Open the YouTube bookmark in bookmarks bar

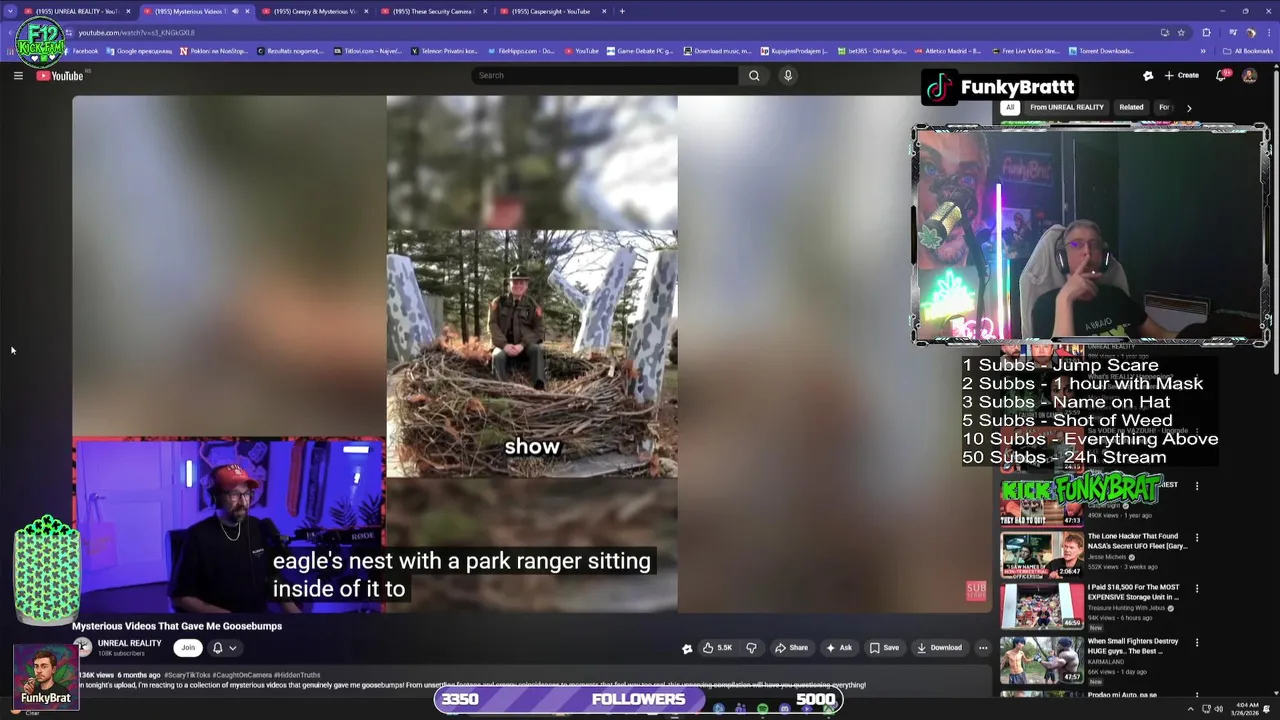click(582, 51)
